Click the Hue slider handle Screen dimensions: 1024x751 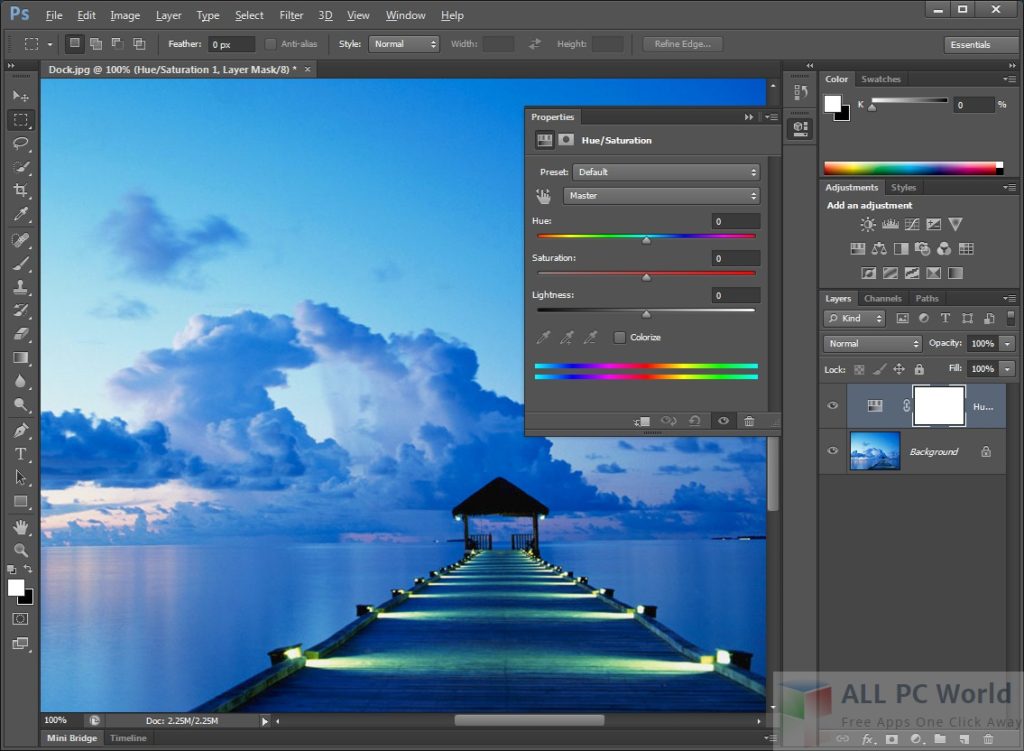pos(646,240)
